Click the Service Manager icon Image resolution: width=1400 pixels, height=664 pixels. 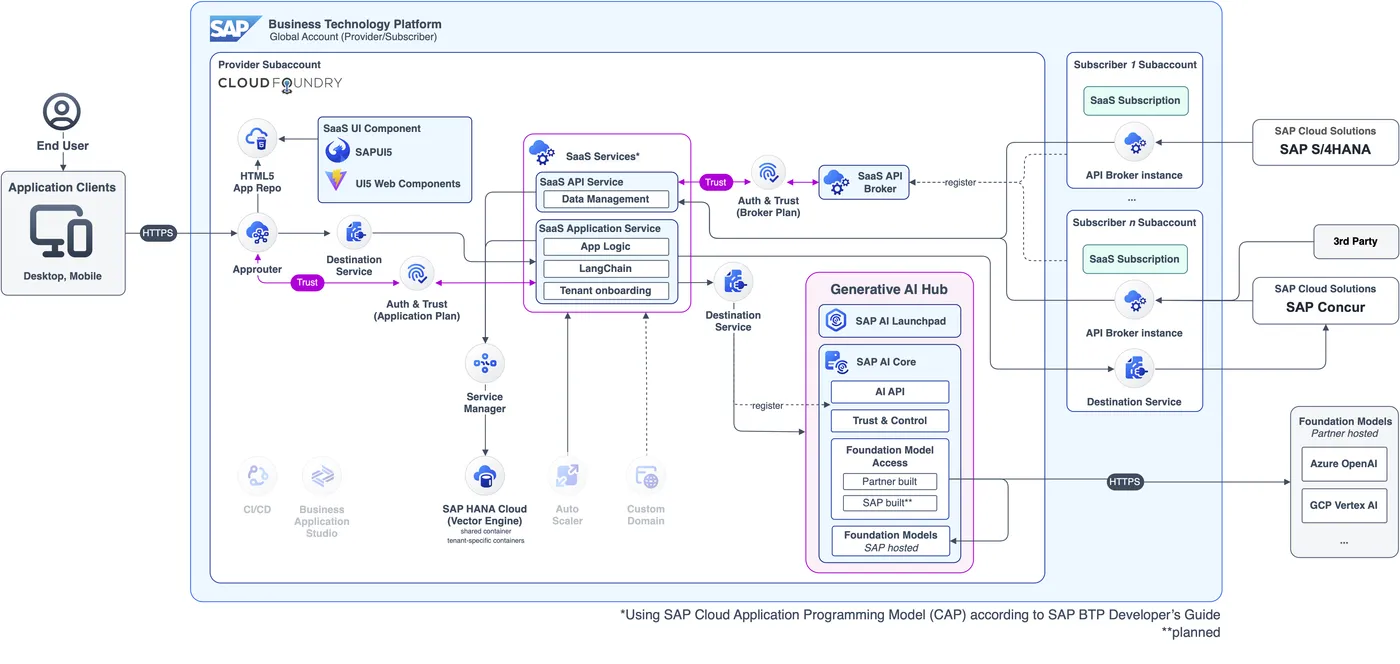coord(484,363)
